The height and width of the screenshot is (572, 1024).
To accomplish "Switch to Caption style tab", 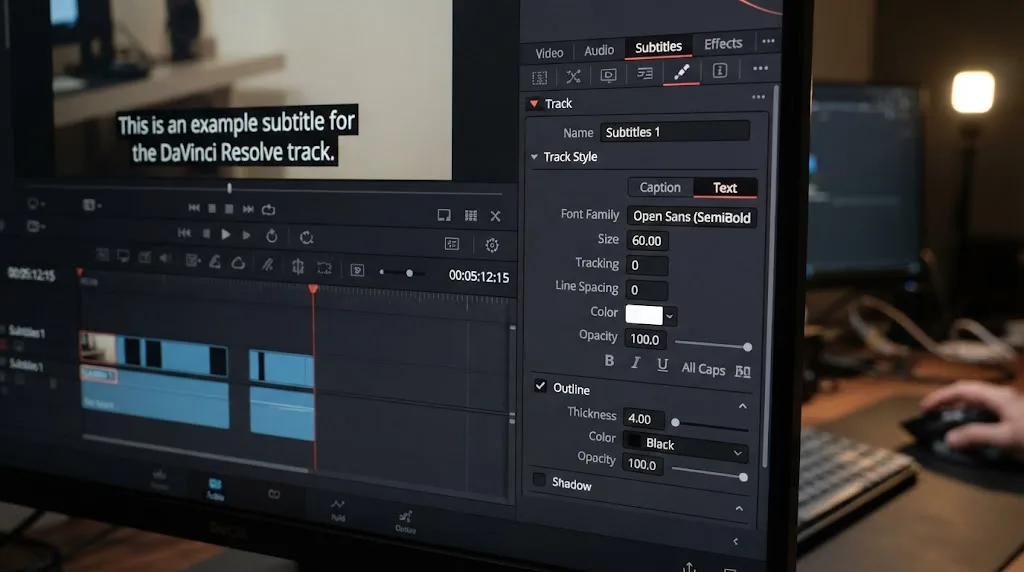I will click(660, 187).
